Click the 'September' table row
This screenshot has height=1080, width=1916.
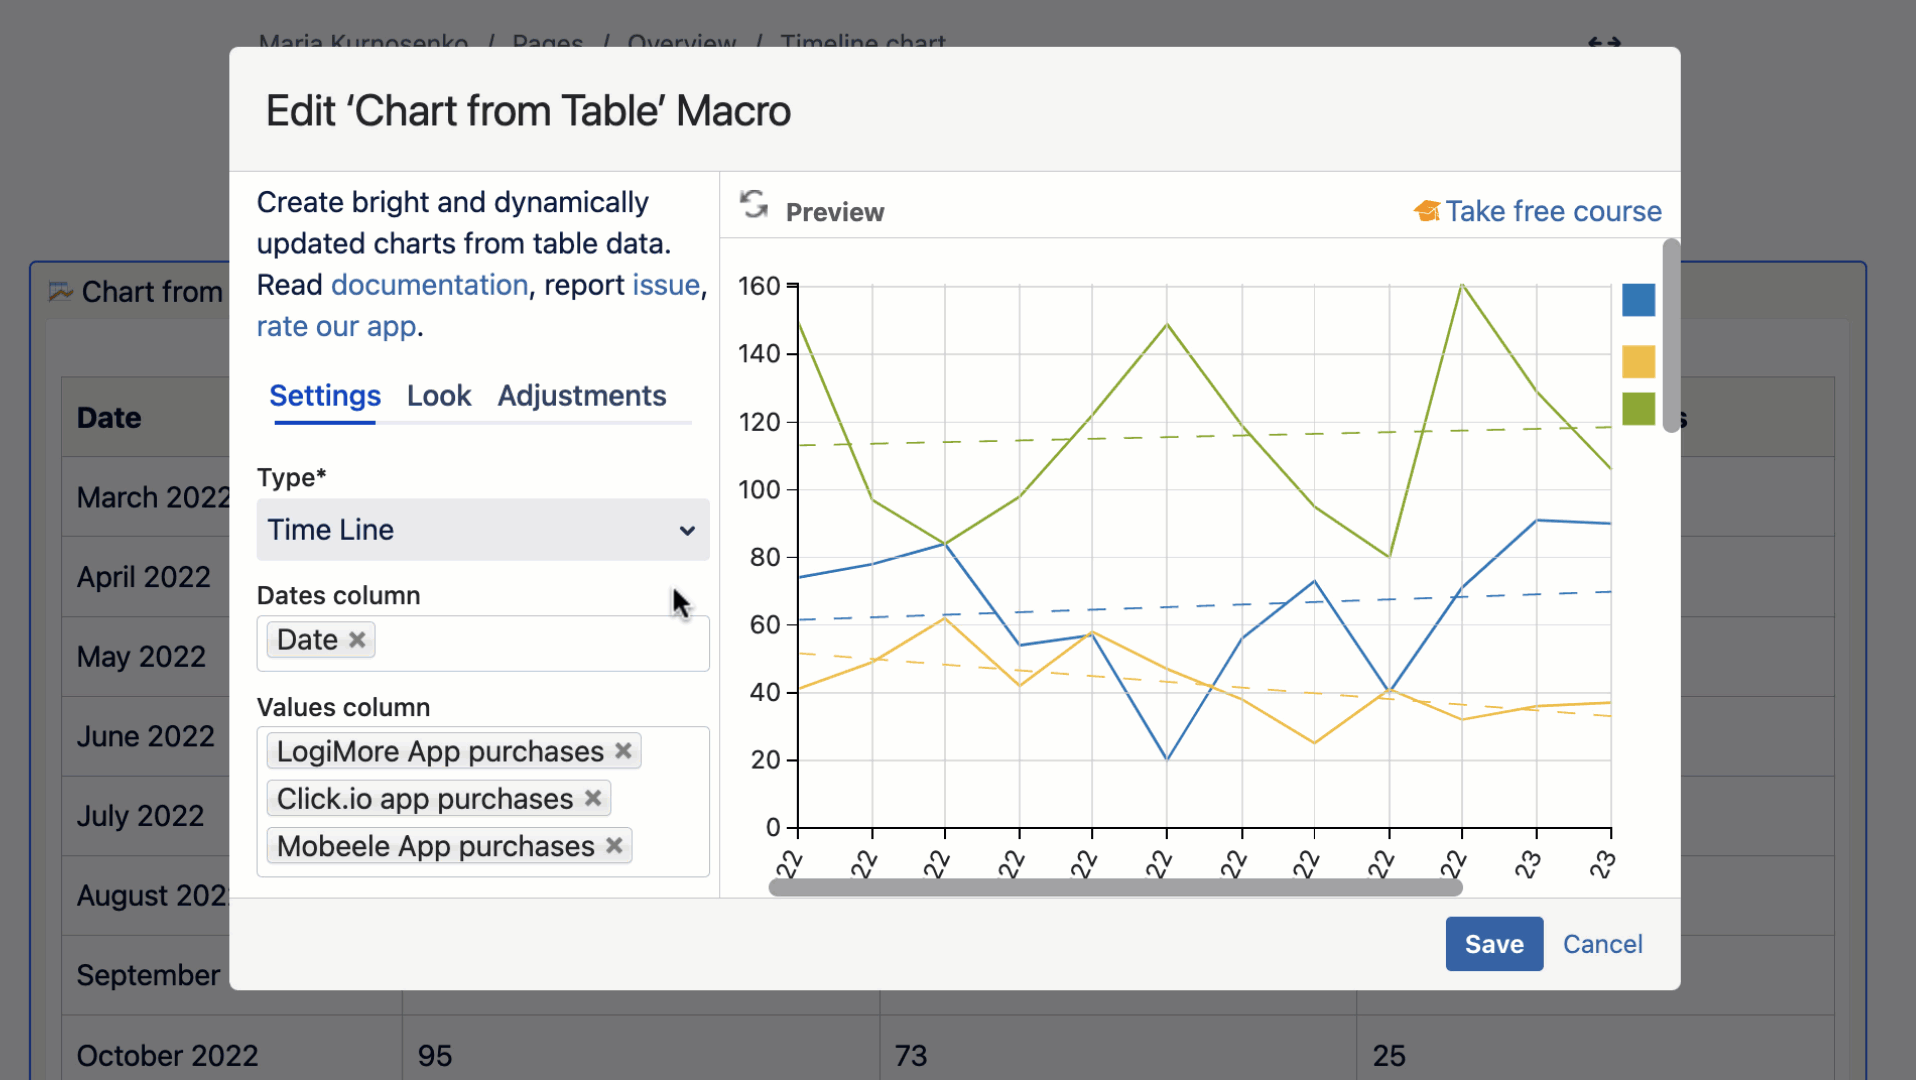148,975
